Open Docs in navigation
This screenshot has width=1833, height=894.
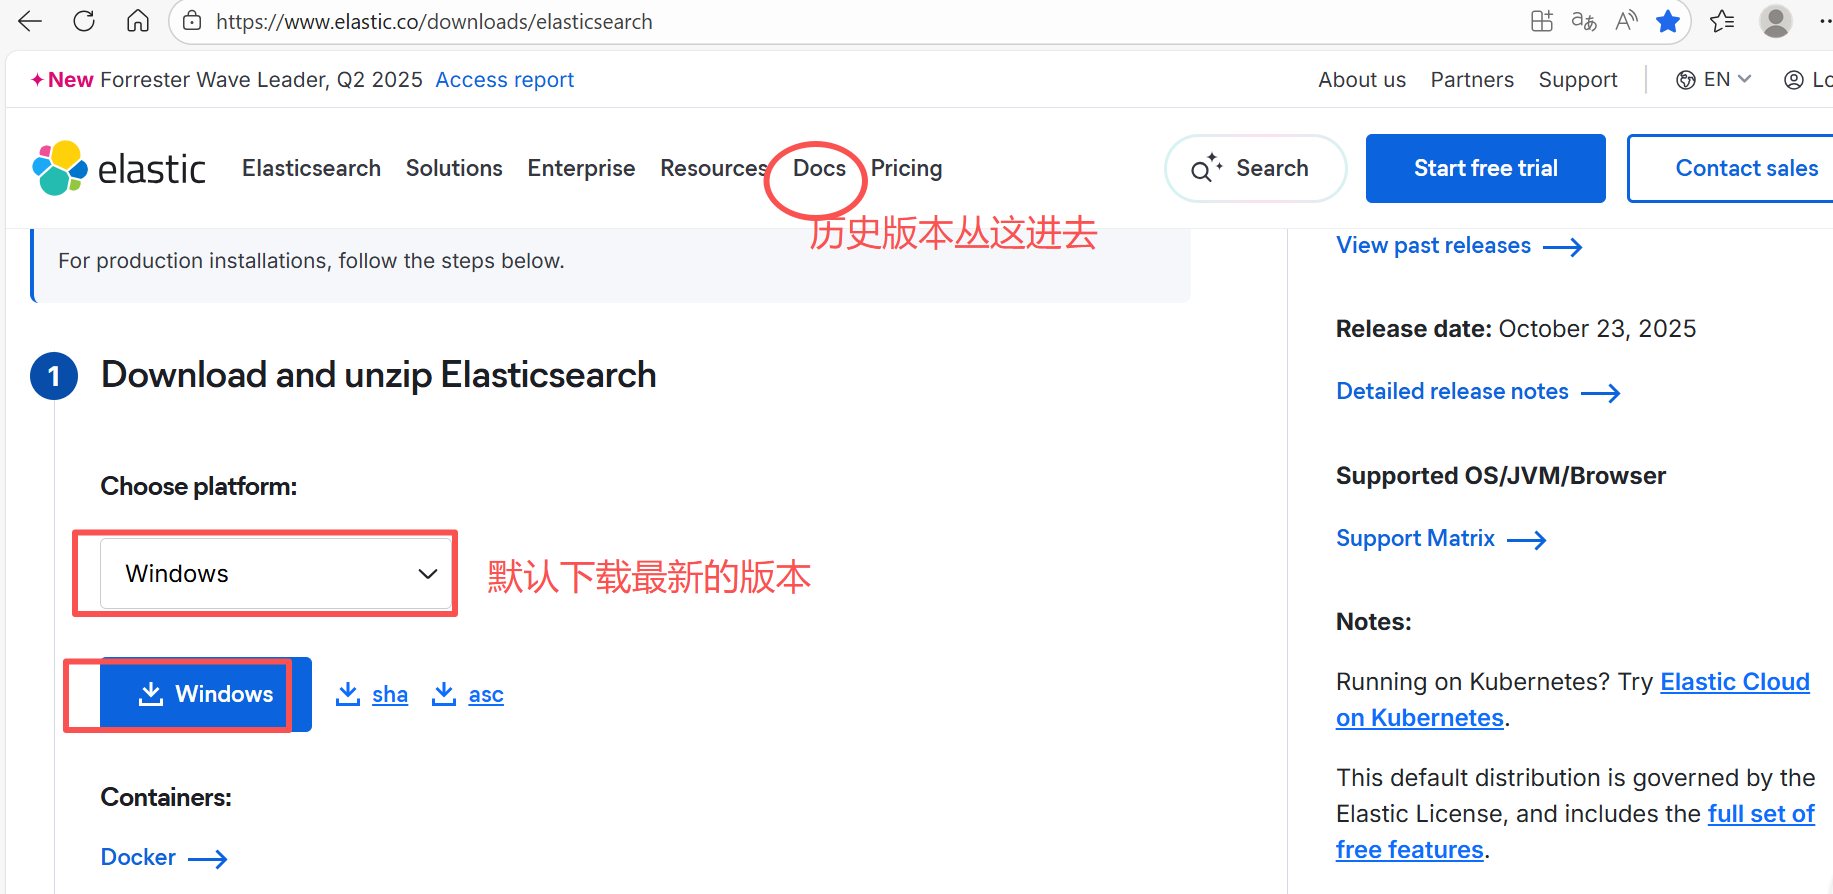coord(819,168)
